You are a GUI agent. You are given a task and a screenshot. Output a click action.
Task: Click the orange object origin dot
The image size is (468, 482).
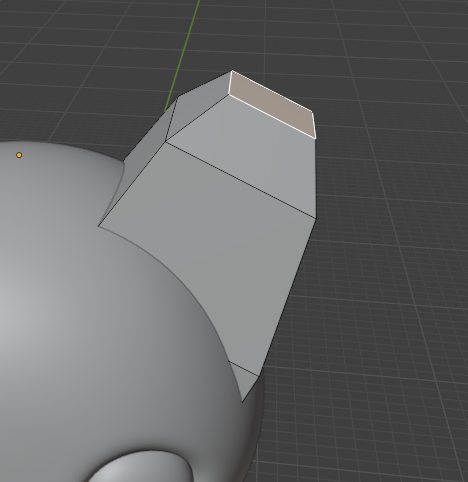(x=19, y=155)
